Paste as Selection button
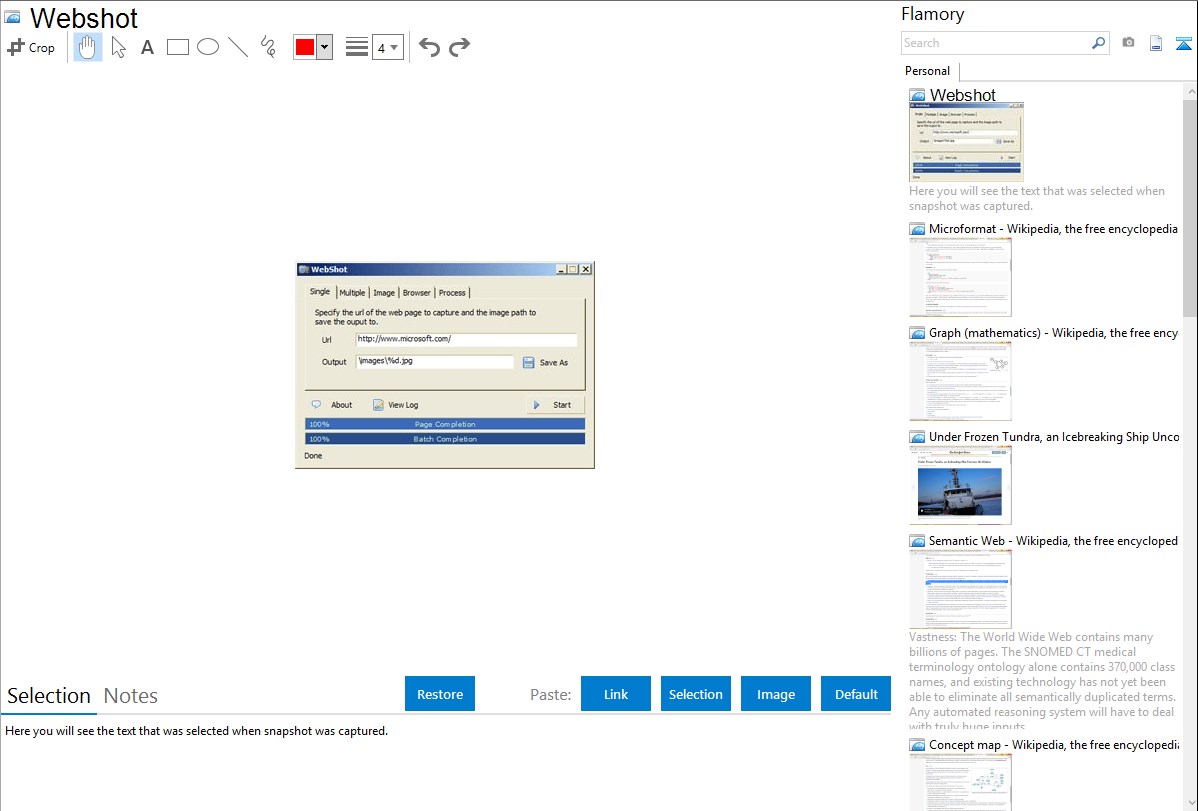This screenshot has width=1198, height=811. coord(695,694)
